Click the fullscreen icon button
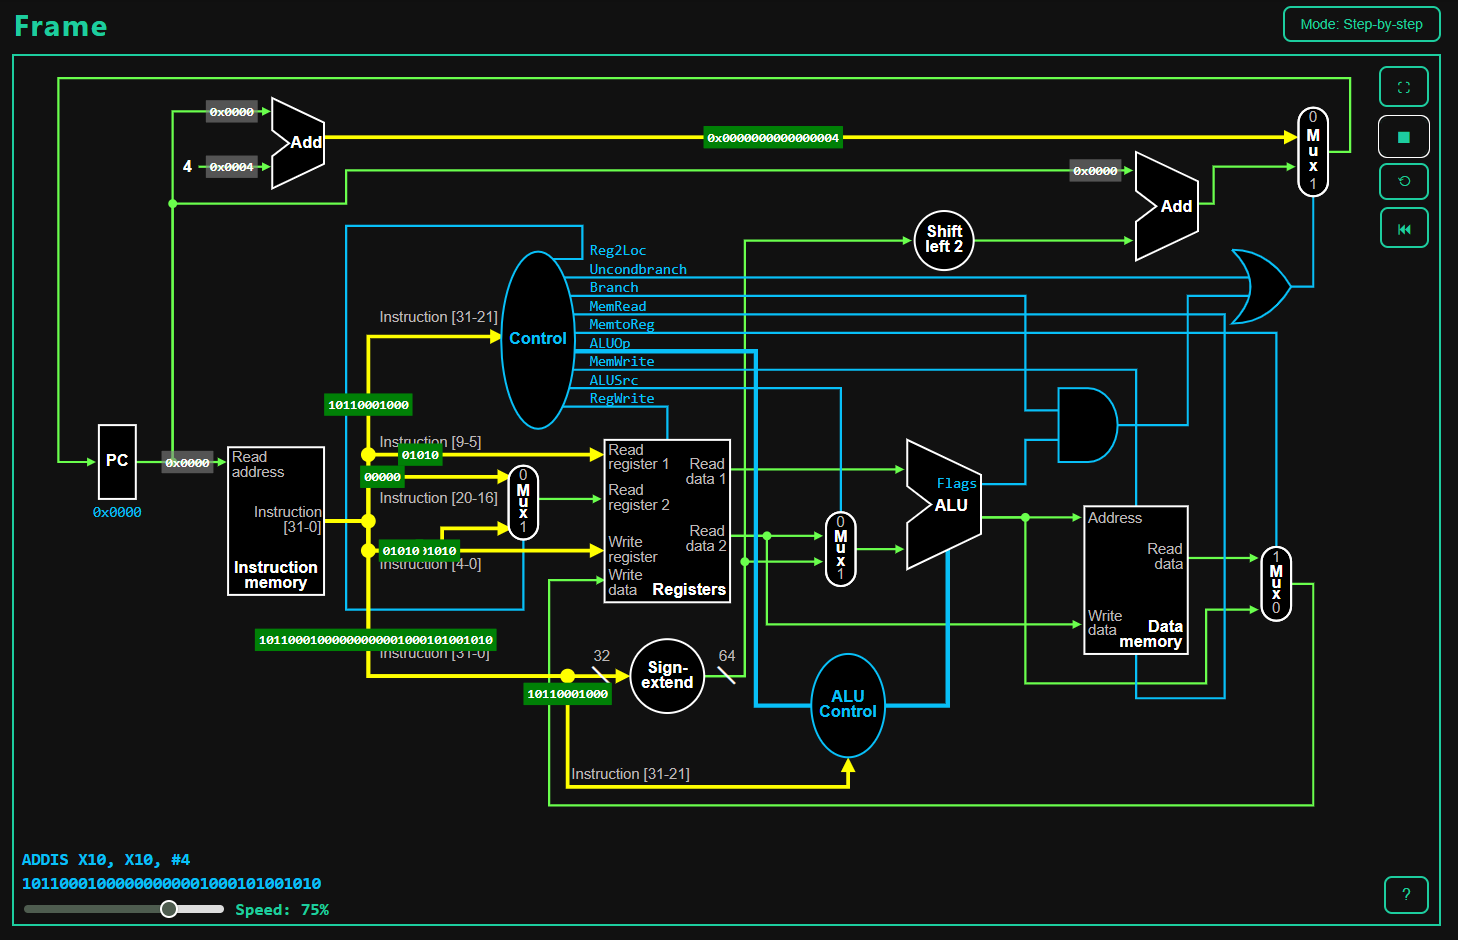 (1403, 87)
